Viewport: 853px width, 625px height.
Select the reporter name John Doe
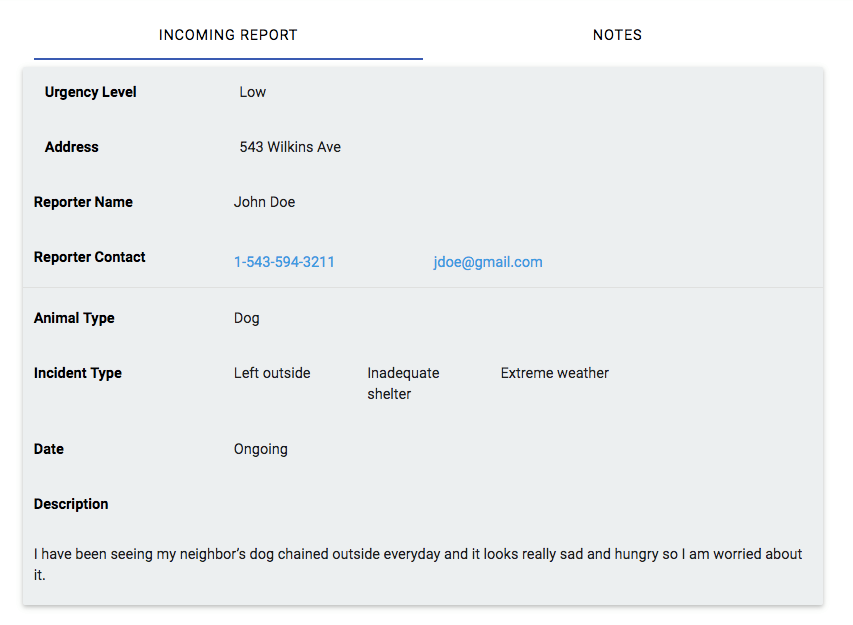pyautogui.click(x=264, y=202)
